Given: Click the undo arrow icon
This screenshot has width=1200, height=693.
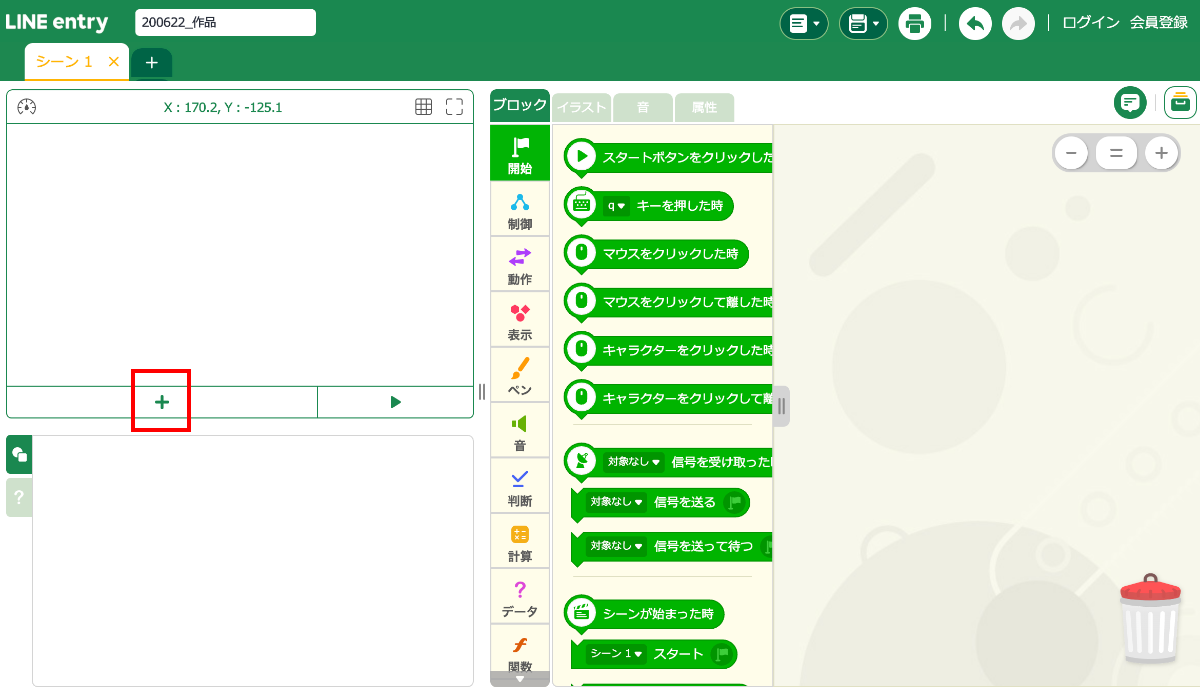Looking at the screenshot, I should 976,23.
